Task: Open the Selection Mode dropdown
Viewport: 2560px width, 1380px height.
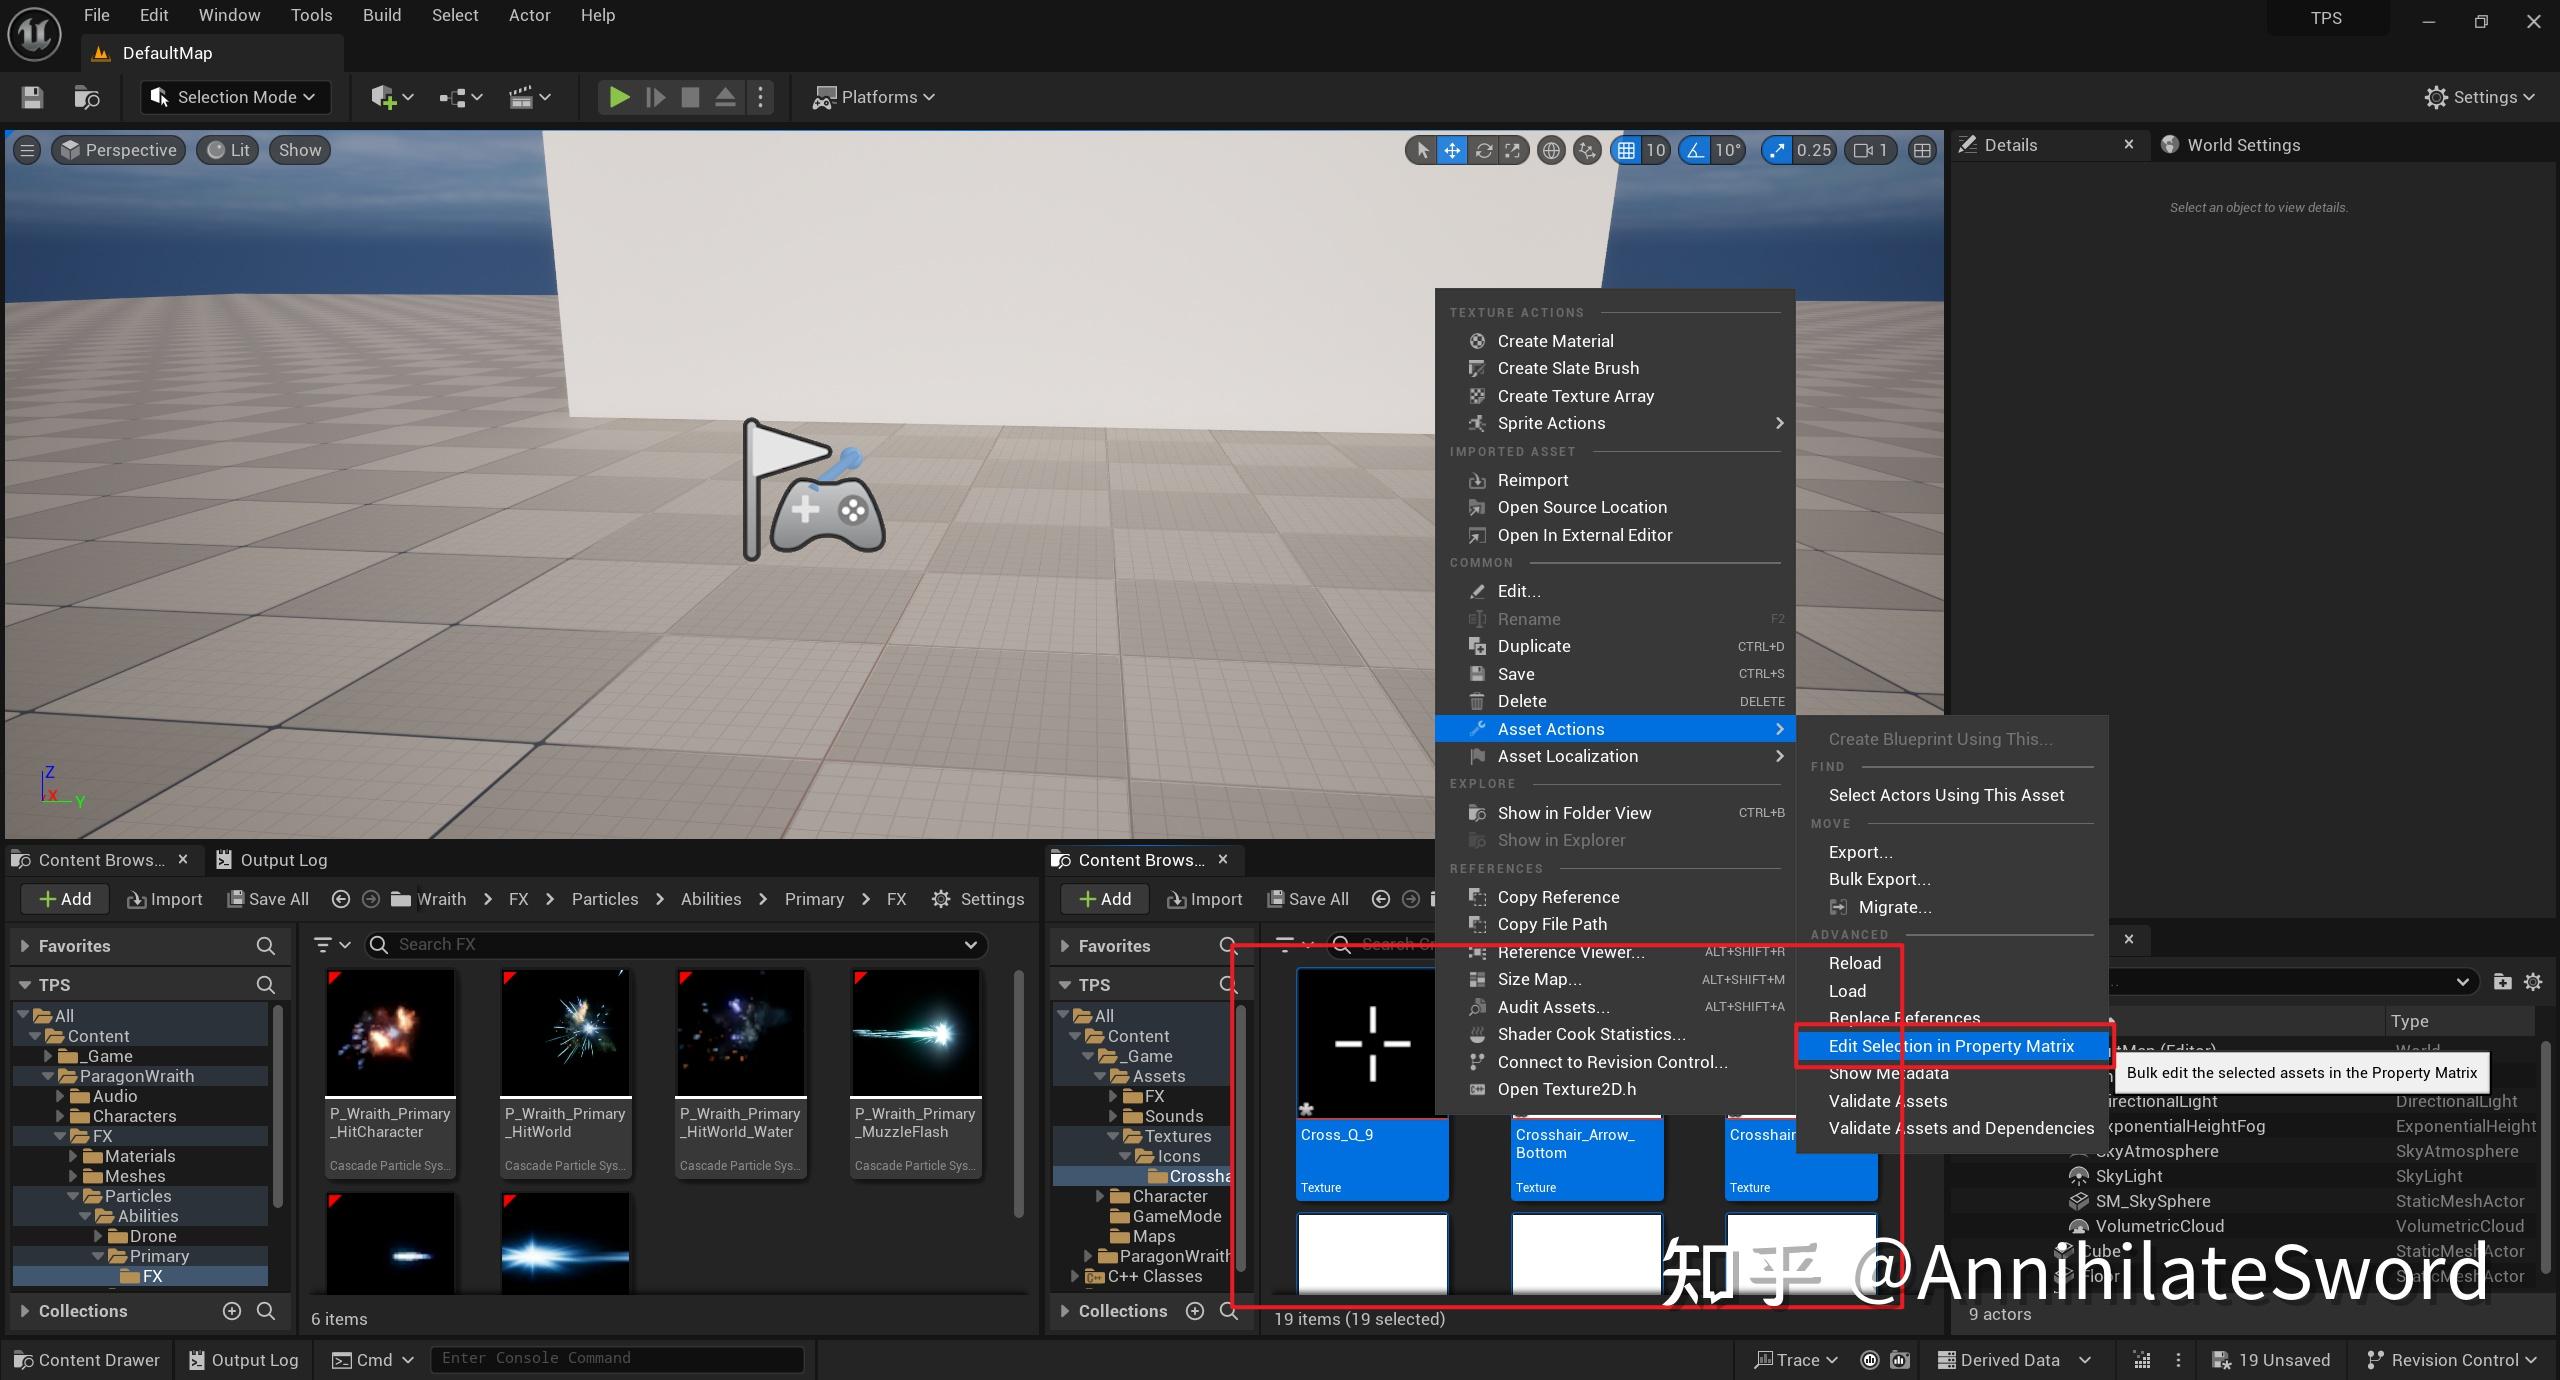Action: click(x=235, y=97)
